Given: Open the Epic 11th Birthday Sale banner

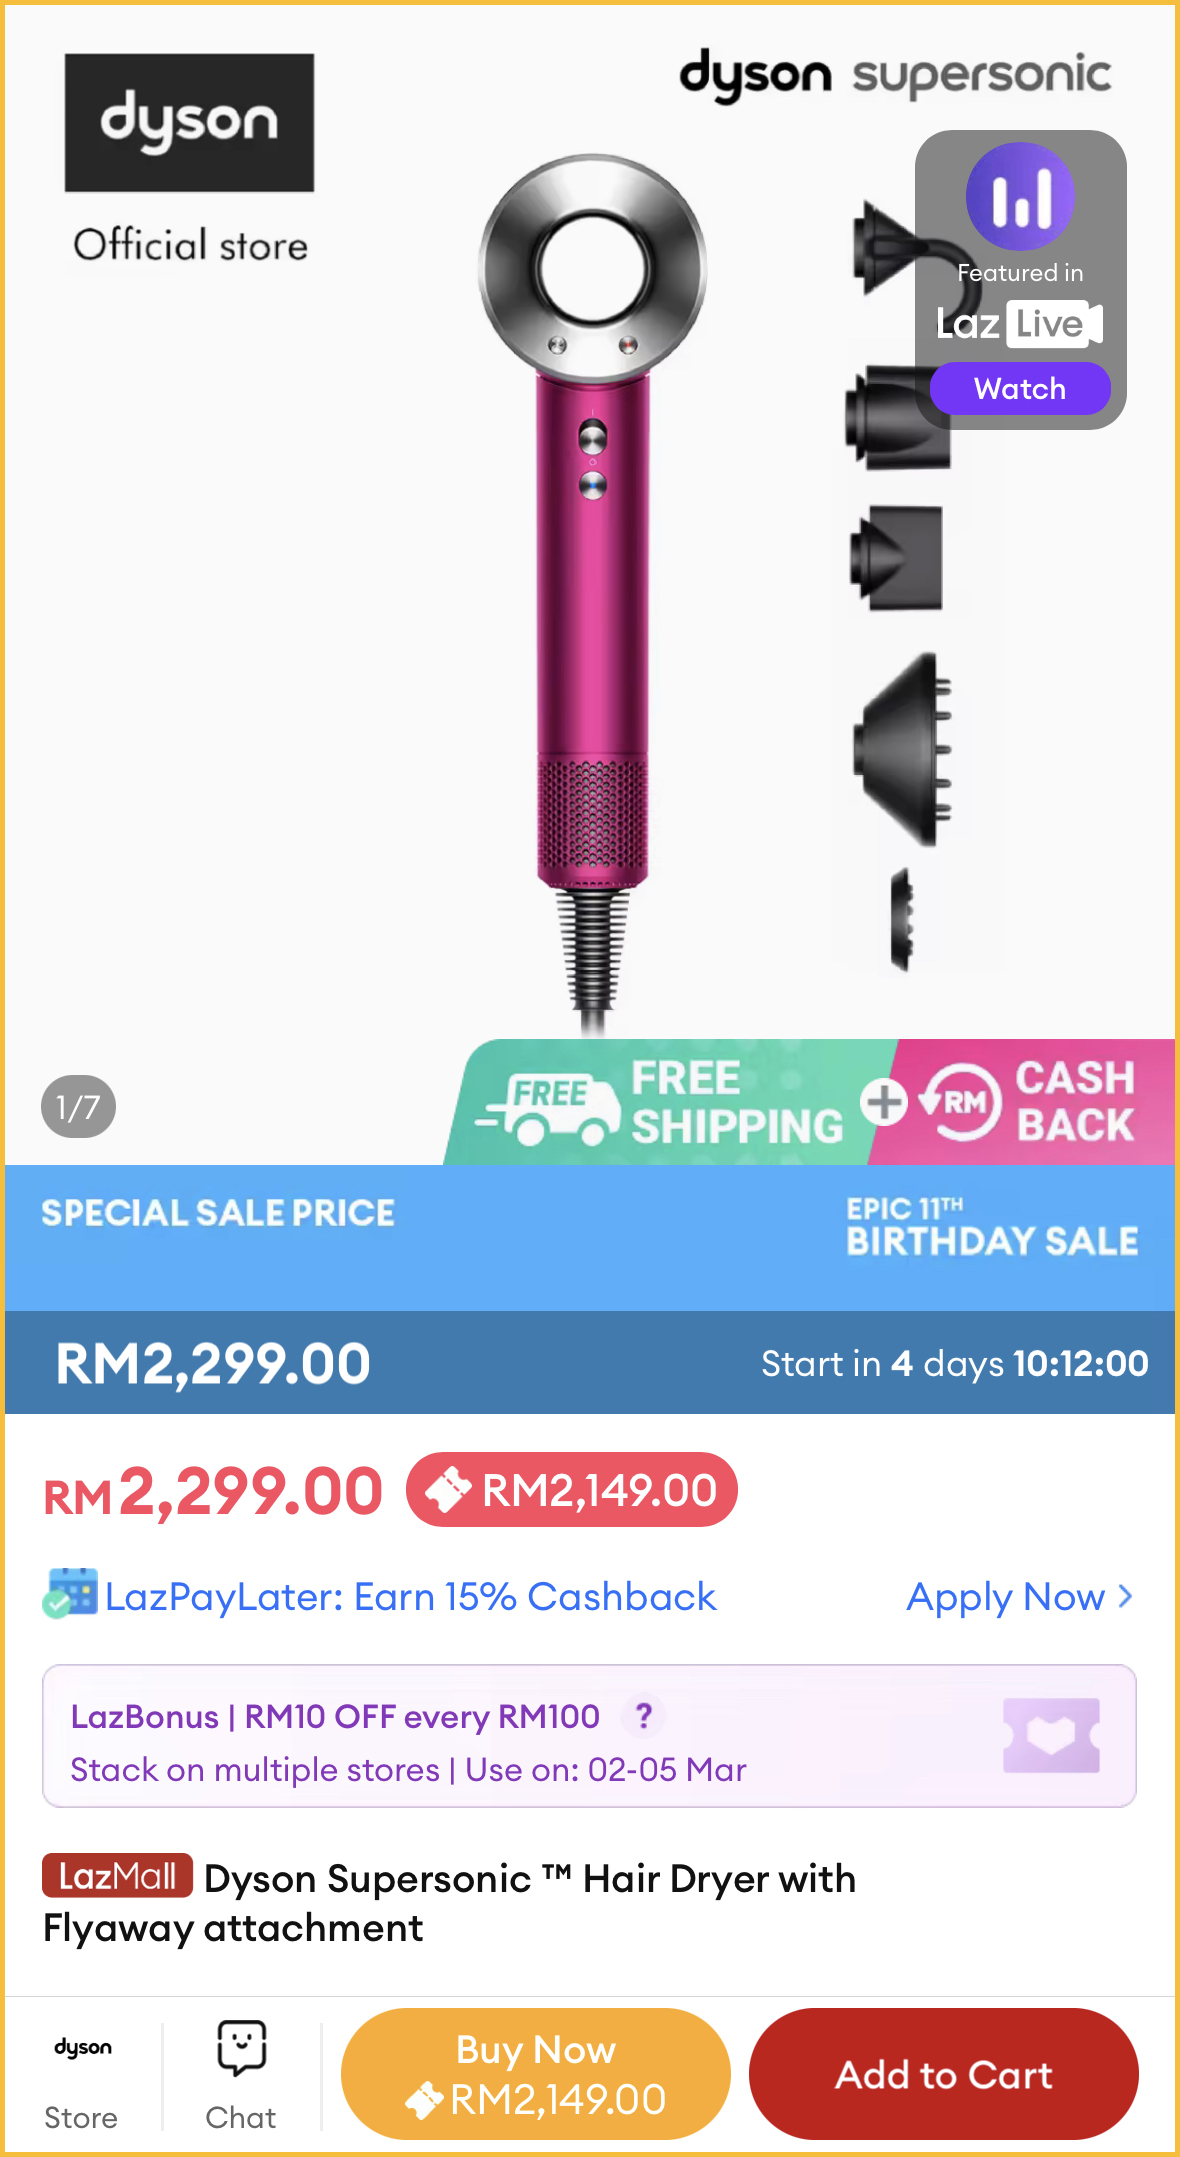Looking at the screenshot, I should click(x=991, y=1227).
